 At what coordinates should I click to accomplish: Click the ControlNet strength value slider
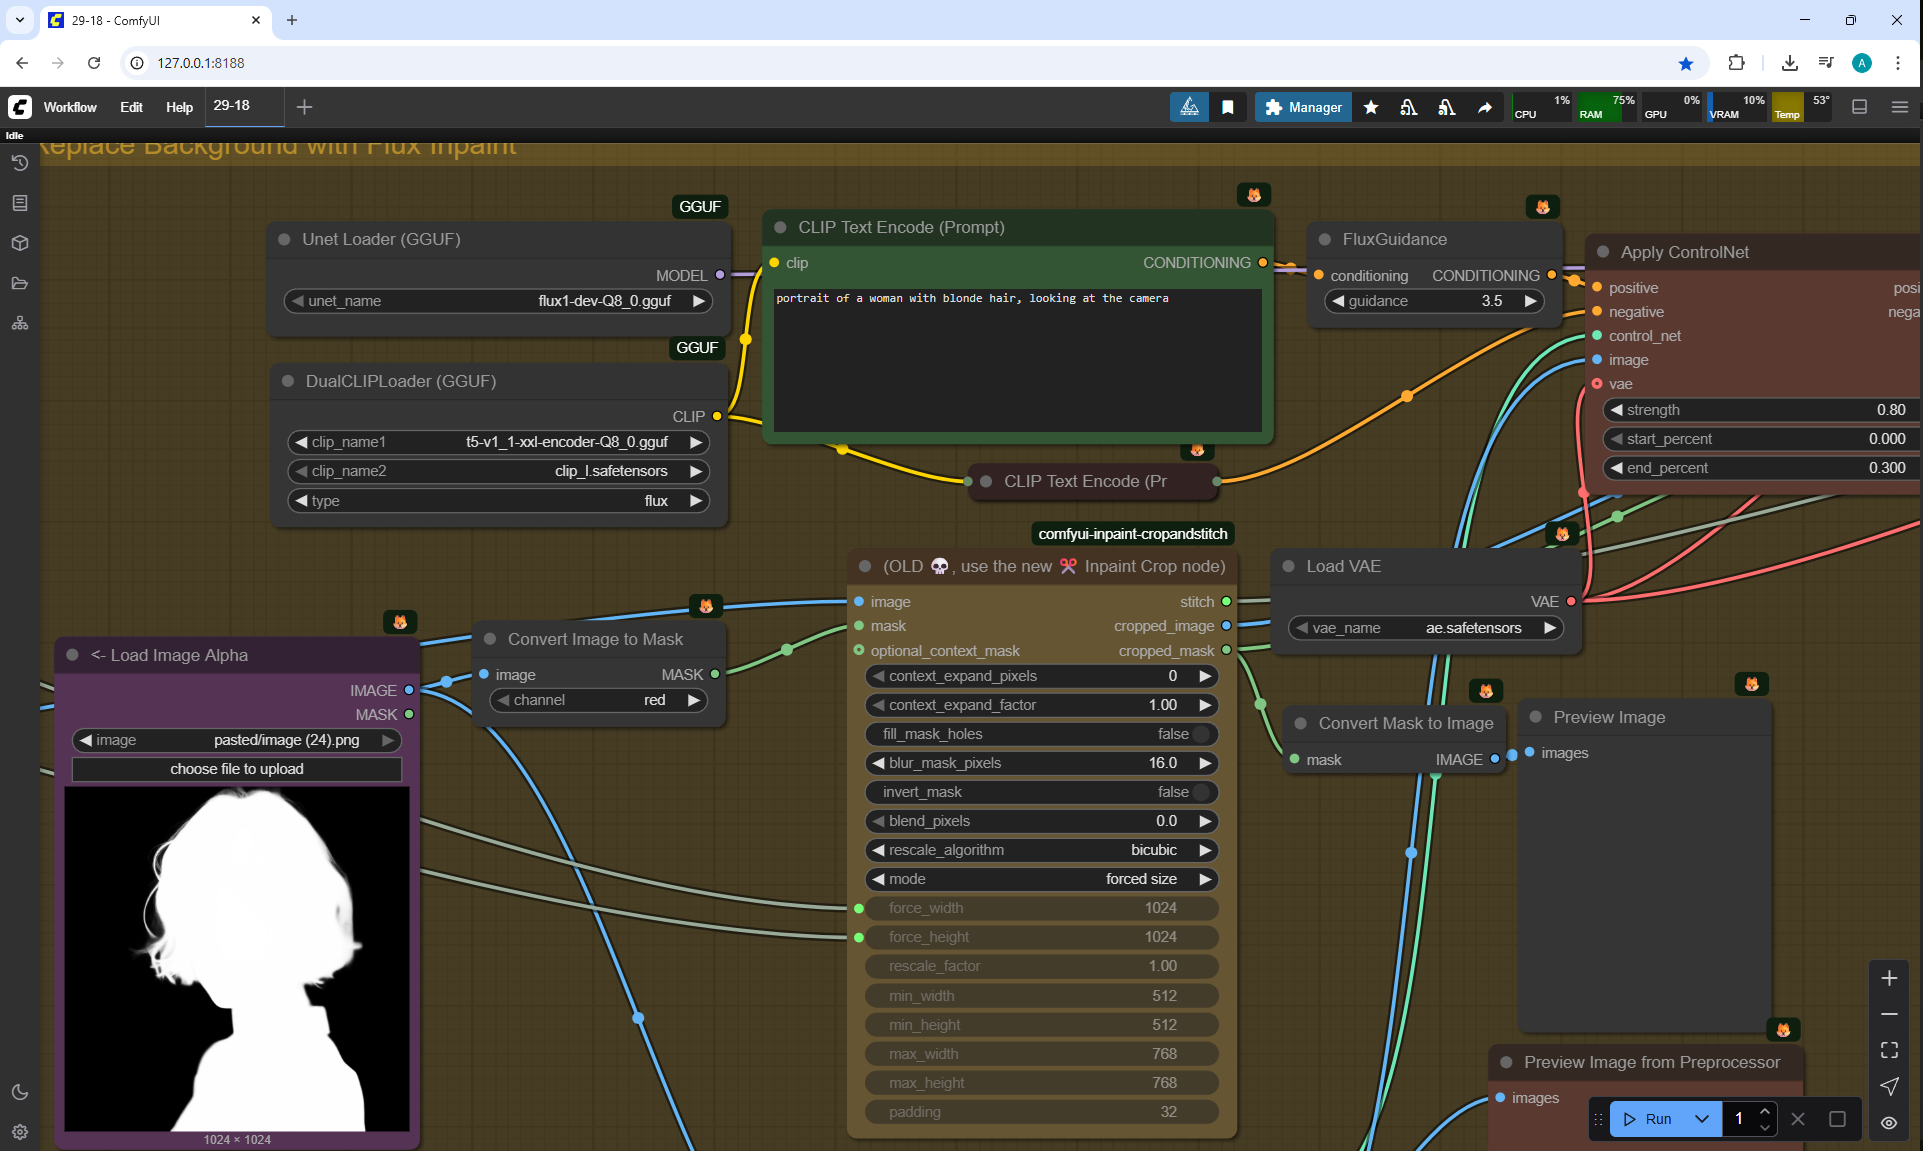[x=1759, y=410]
